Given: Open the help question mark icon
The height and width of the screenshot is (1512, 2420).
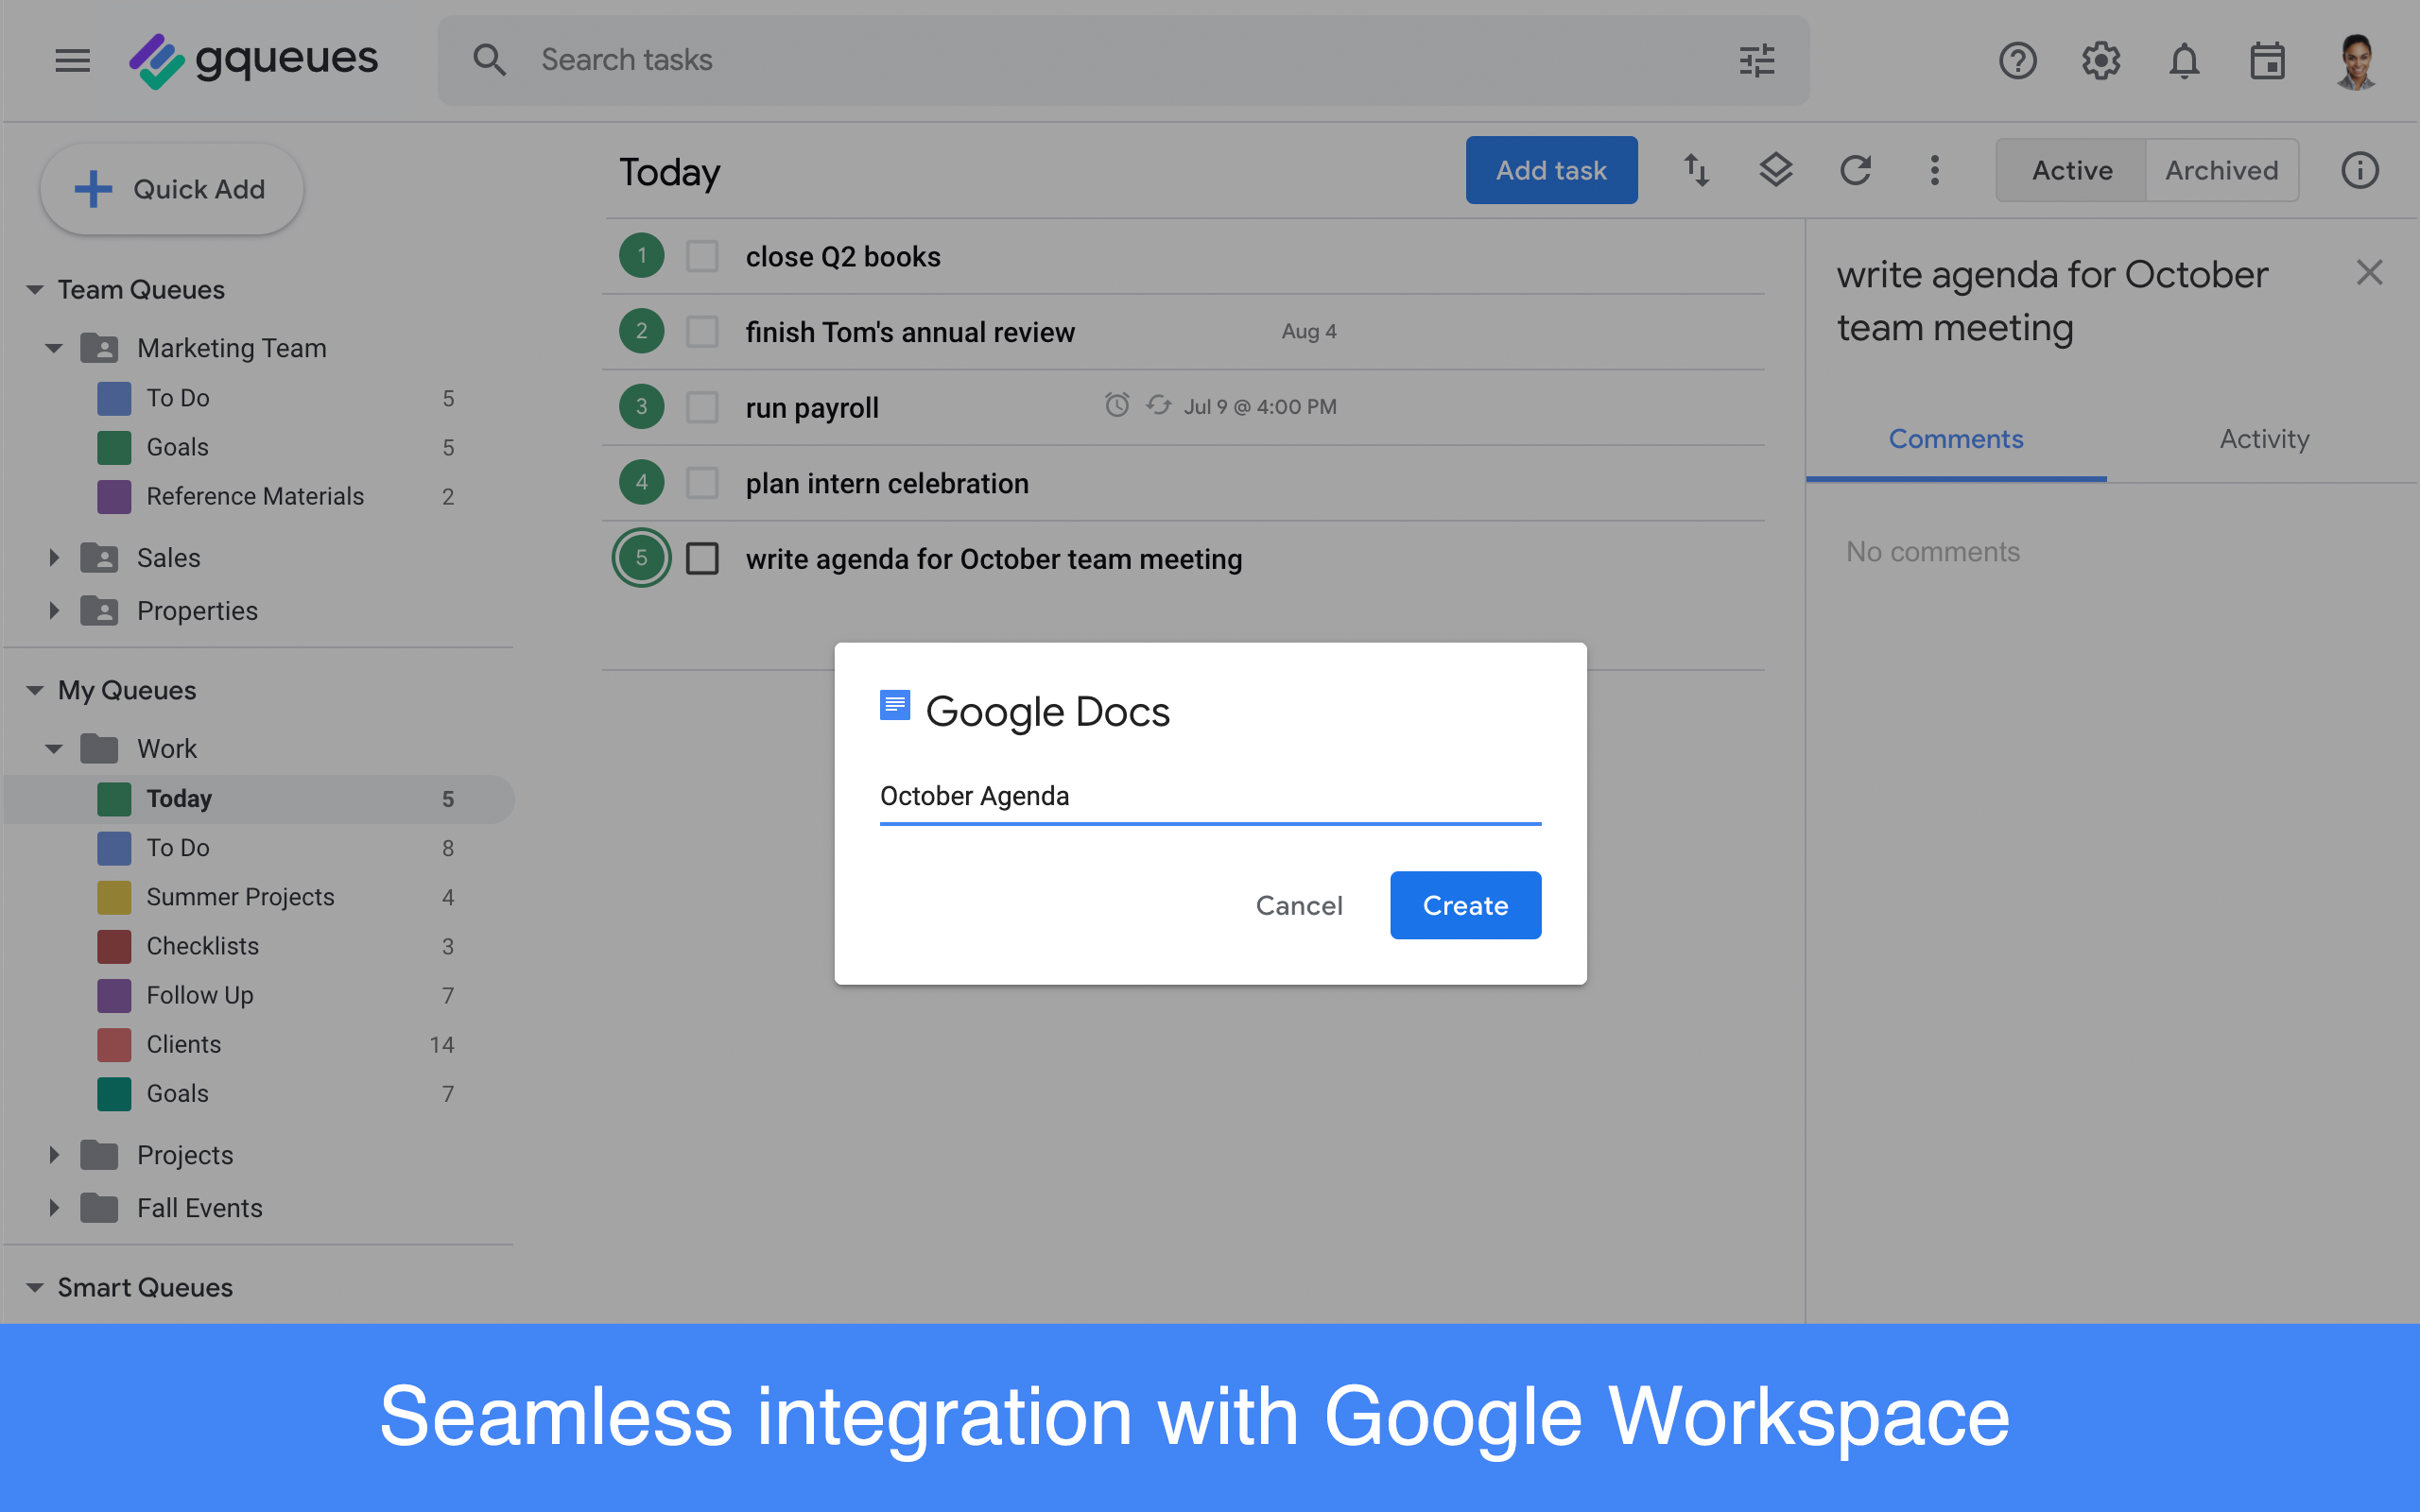Looking at the screenshot, I should 2017,60.
